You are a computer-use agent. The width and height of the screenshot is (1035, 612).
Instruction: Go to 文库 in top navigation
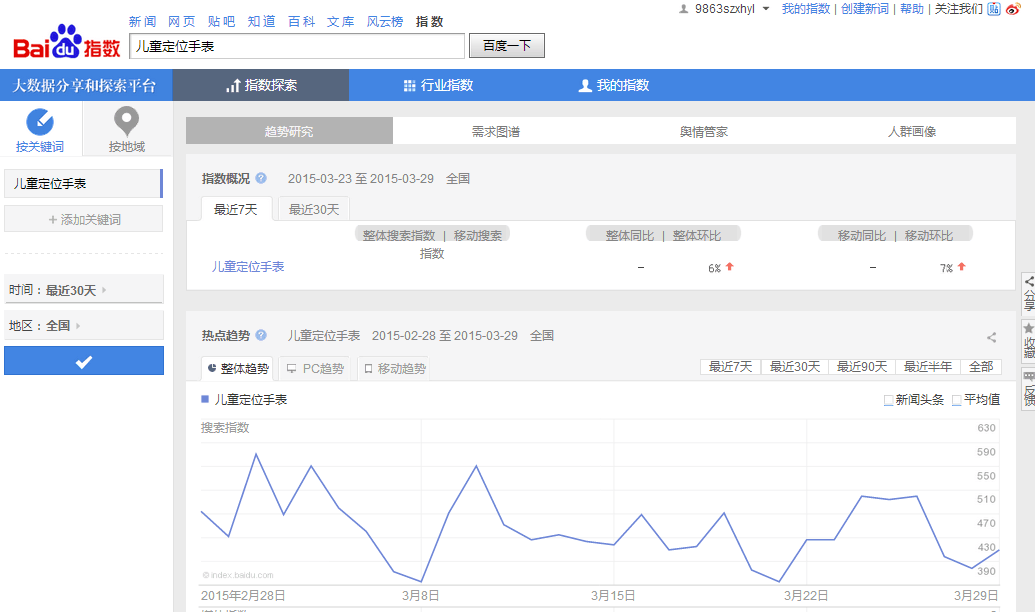pyautogui.click(x=341, y=22)
